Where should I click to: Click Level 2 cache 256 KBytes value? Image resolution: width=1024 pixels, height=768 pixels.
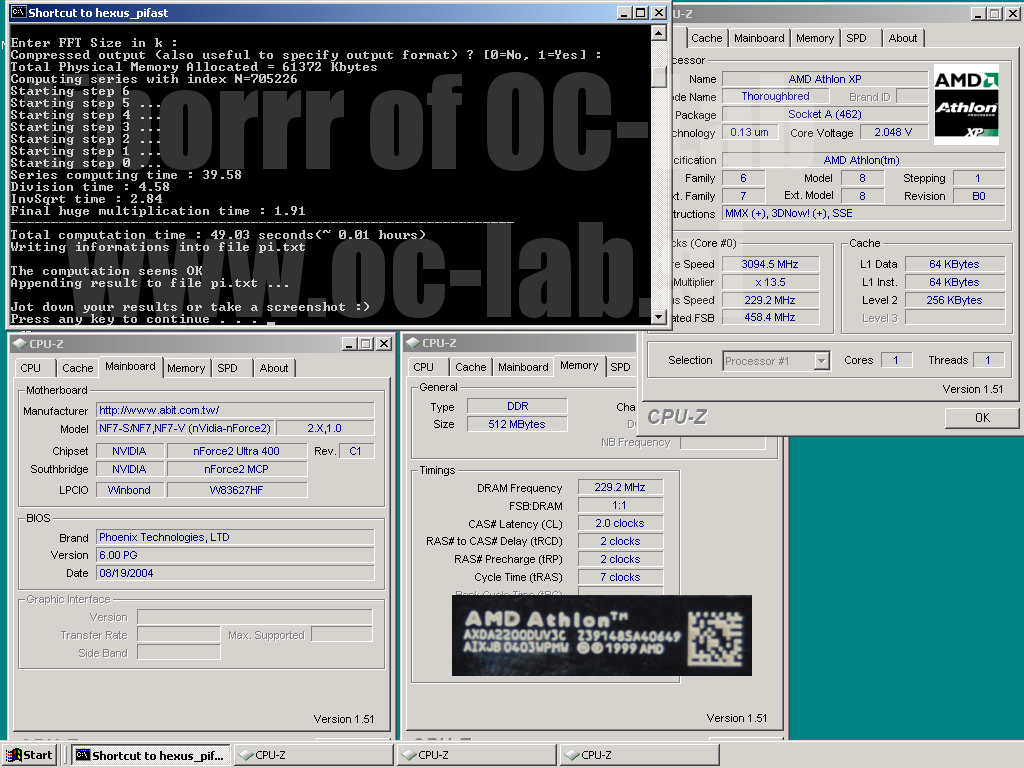pyautogui.click(x=954, y=300)
